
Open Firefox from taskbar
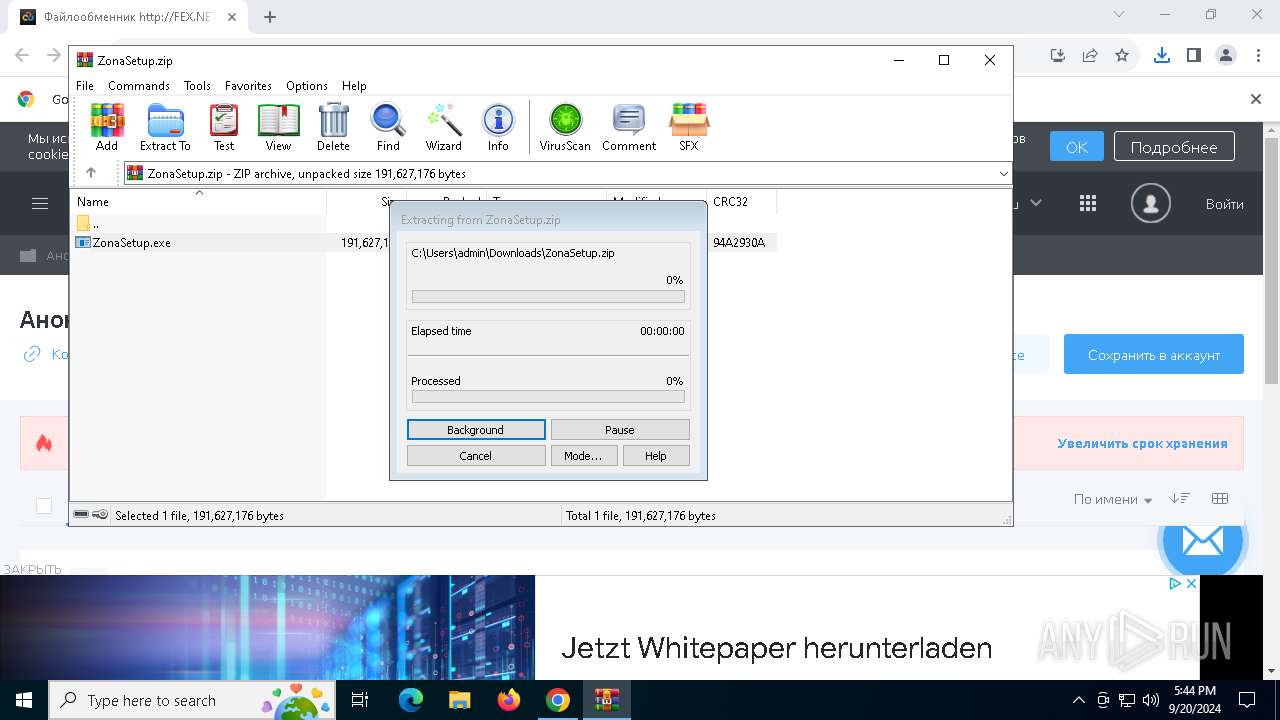509,700
